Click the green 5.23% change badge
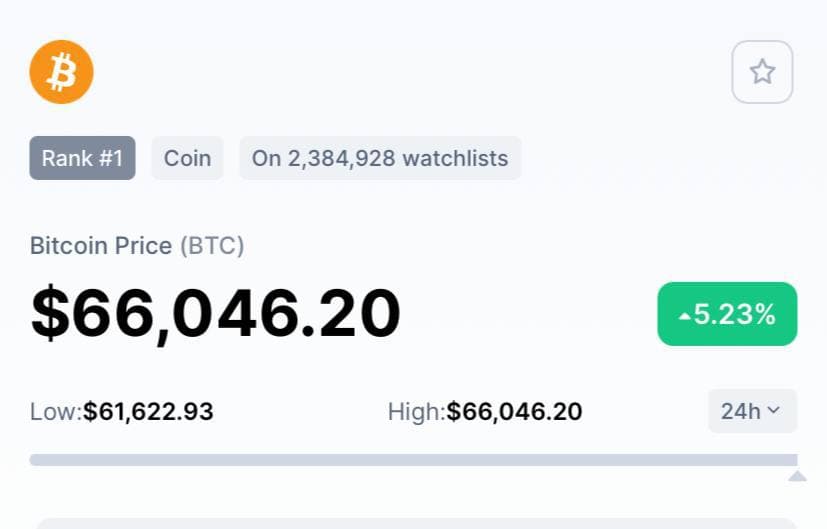827x529 pixels. click(x=727, y=314)
